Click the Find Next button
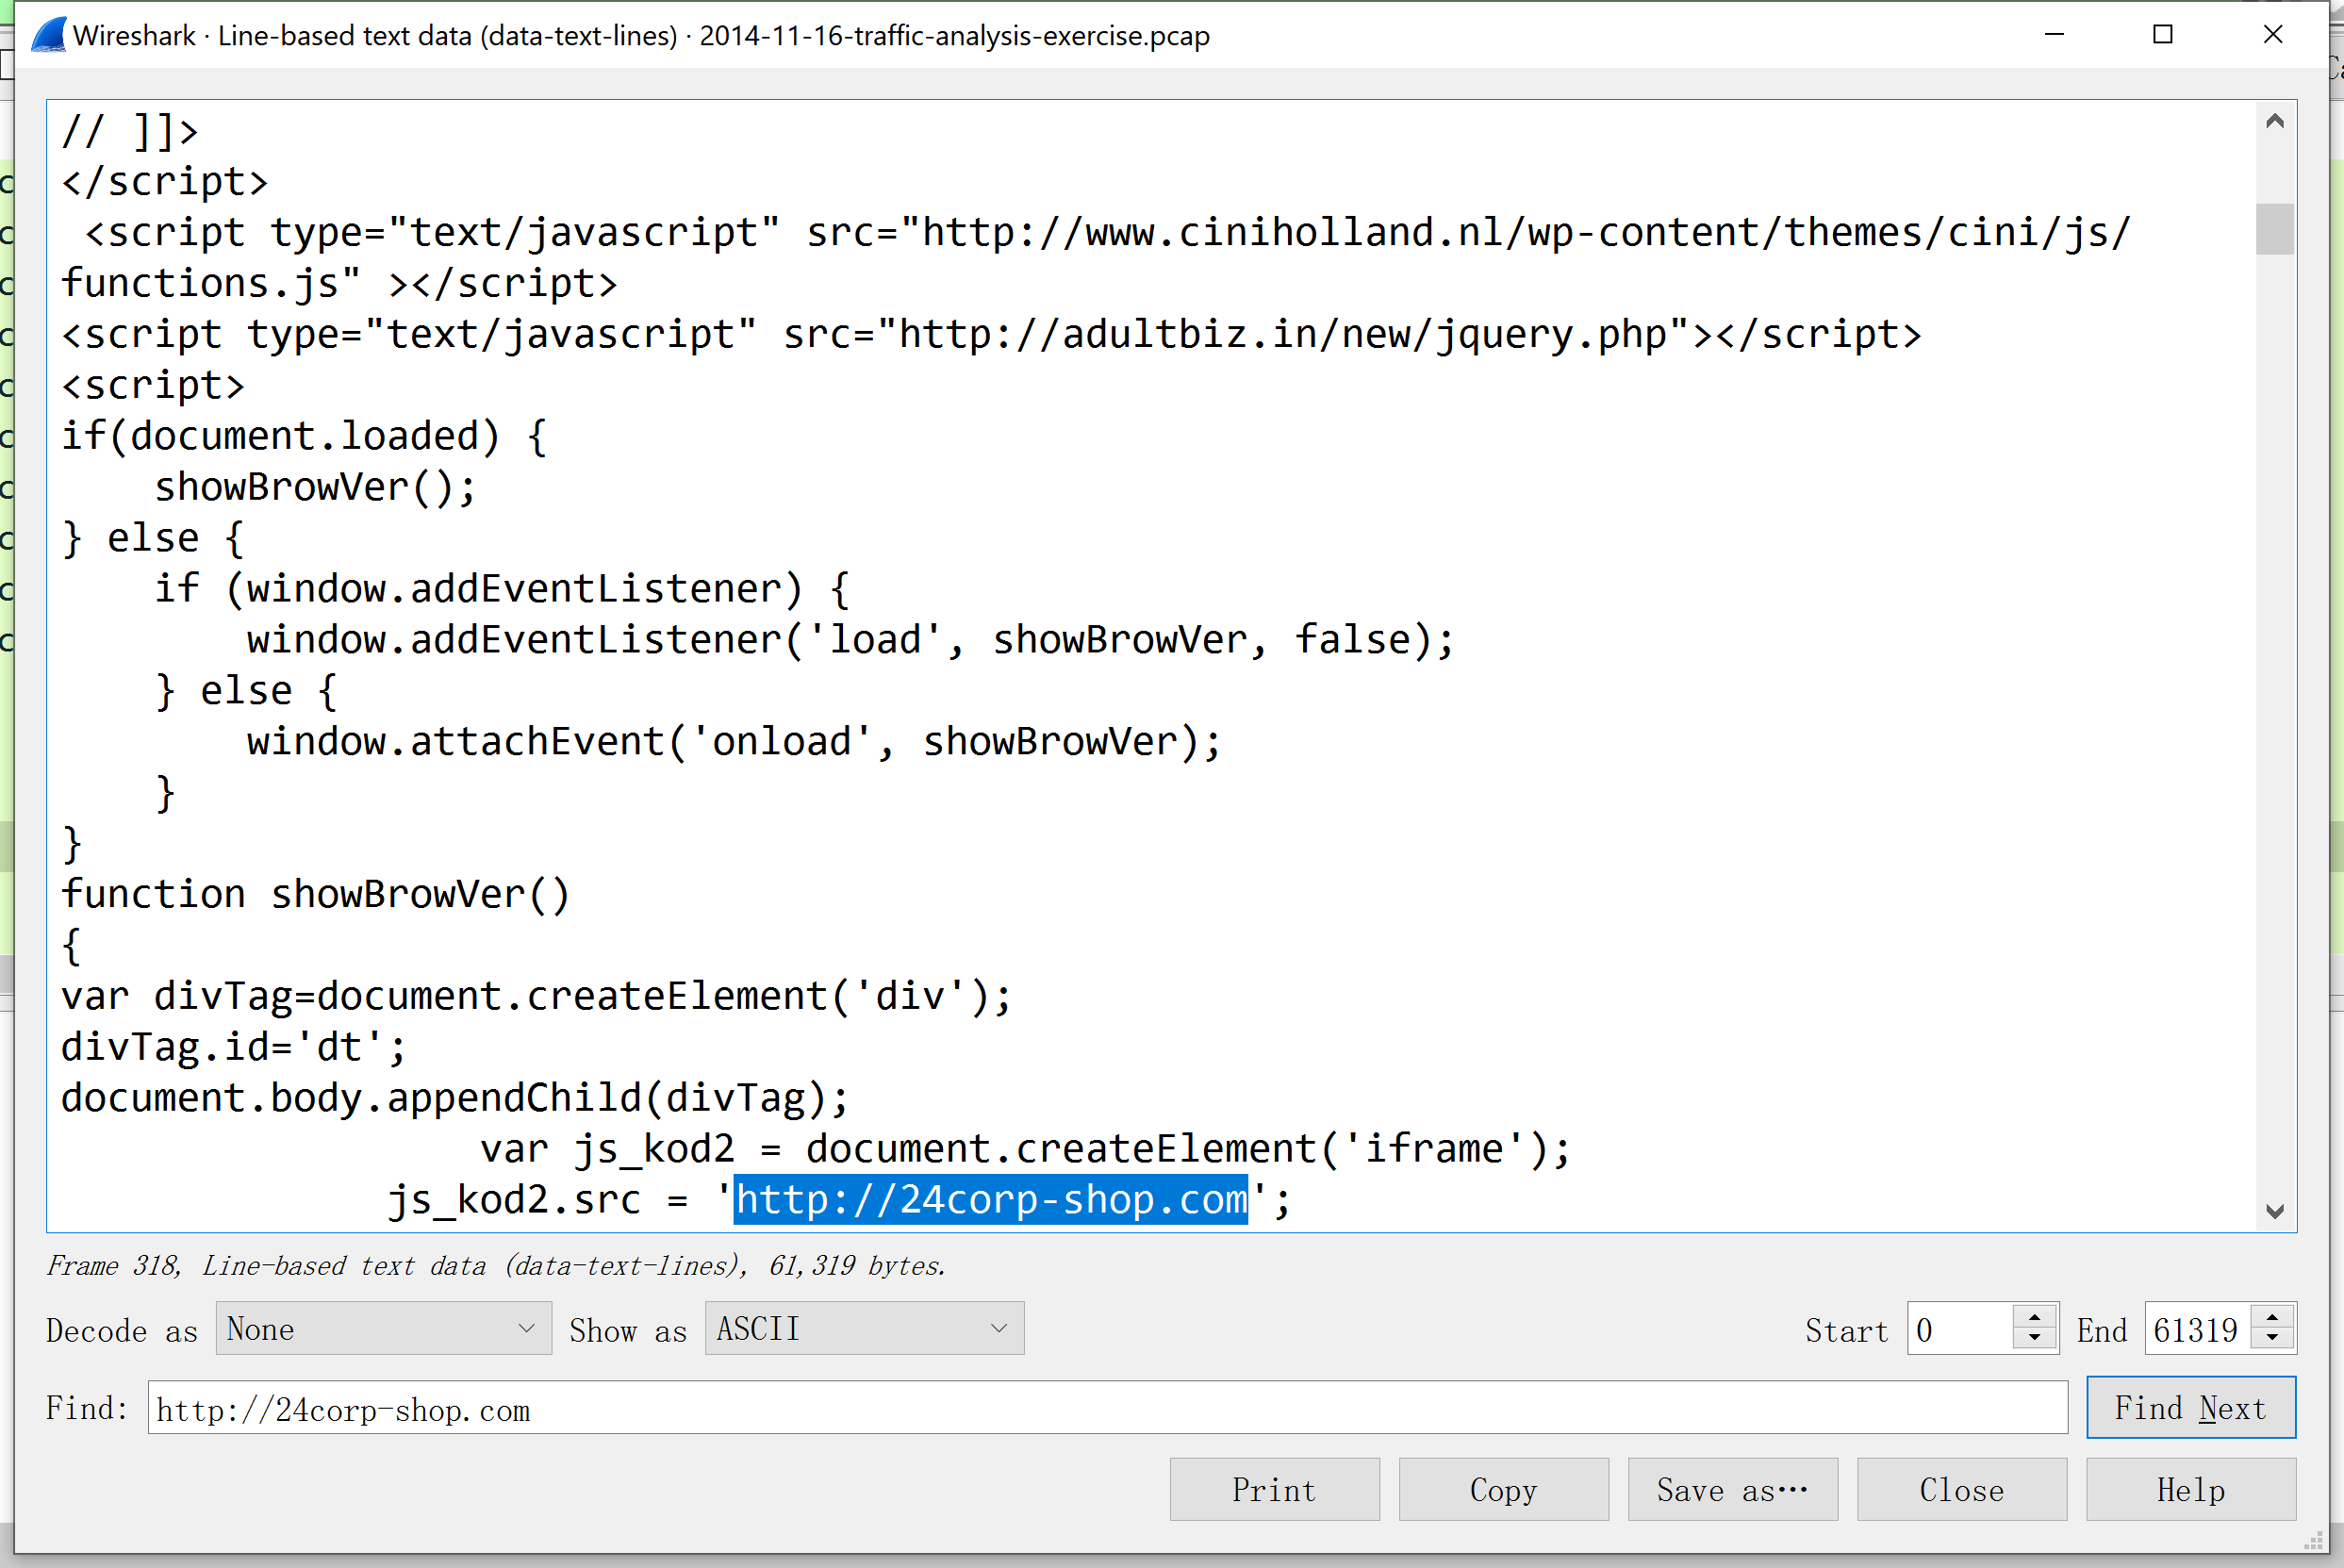2344x1568 pixels. (2190, 1408)
